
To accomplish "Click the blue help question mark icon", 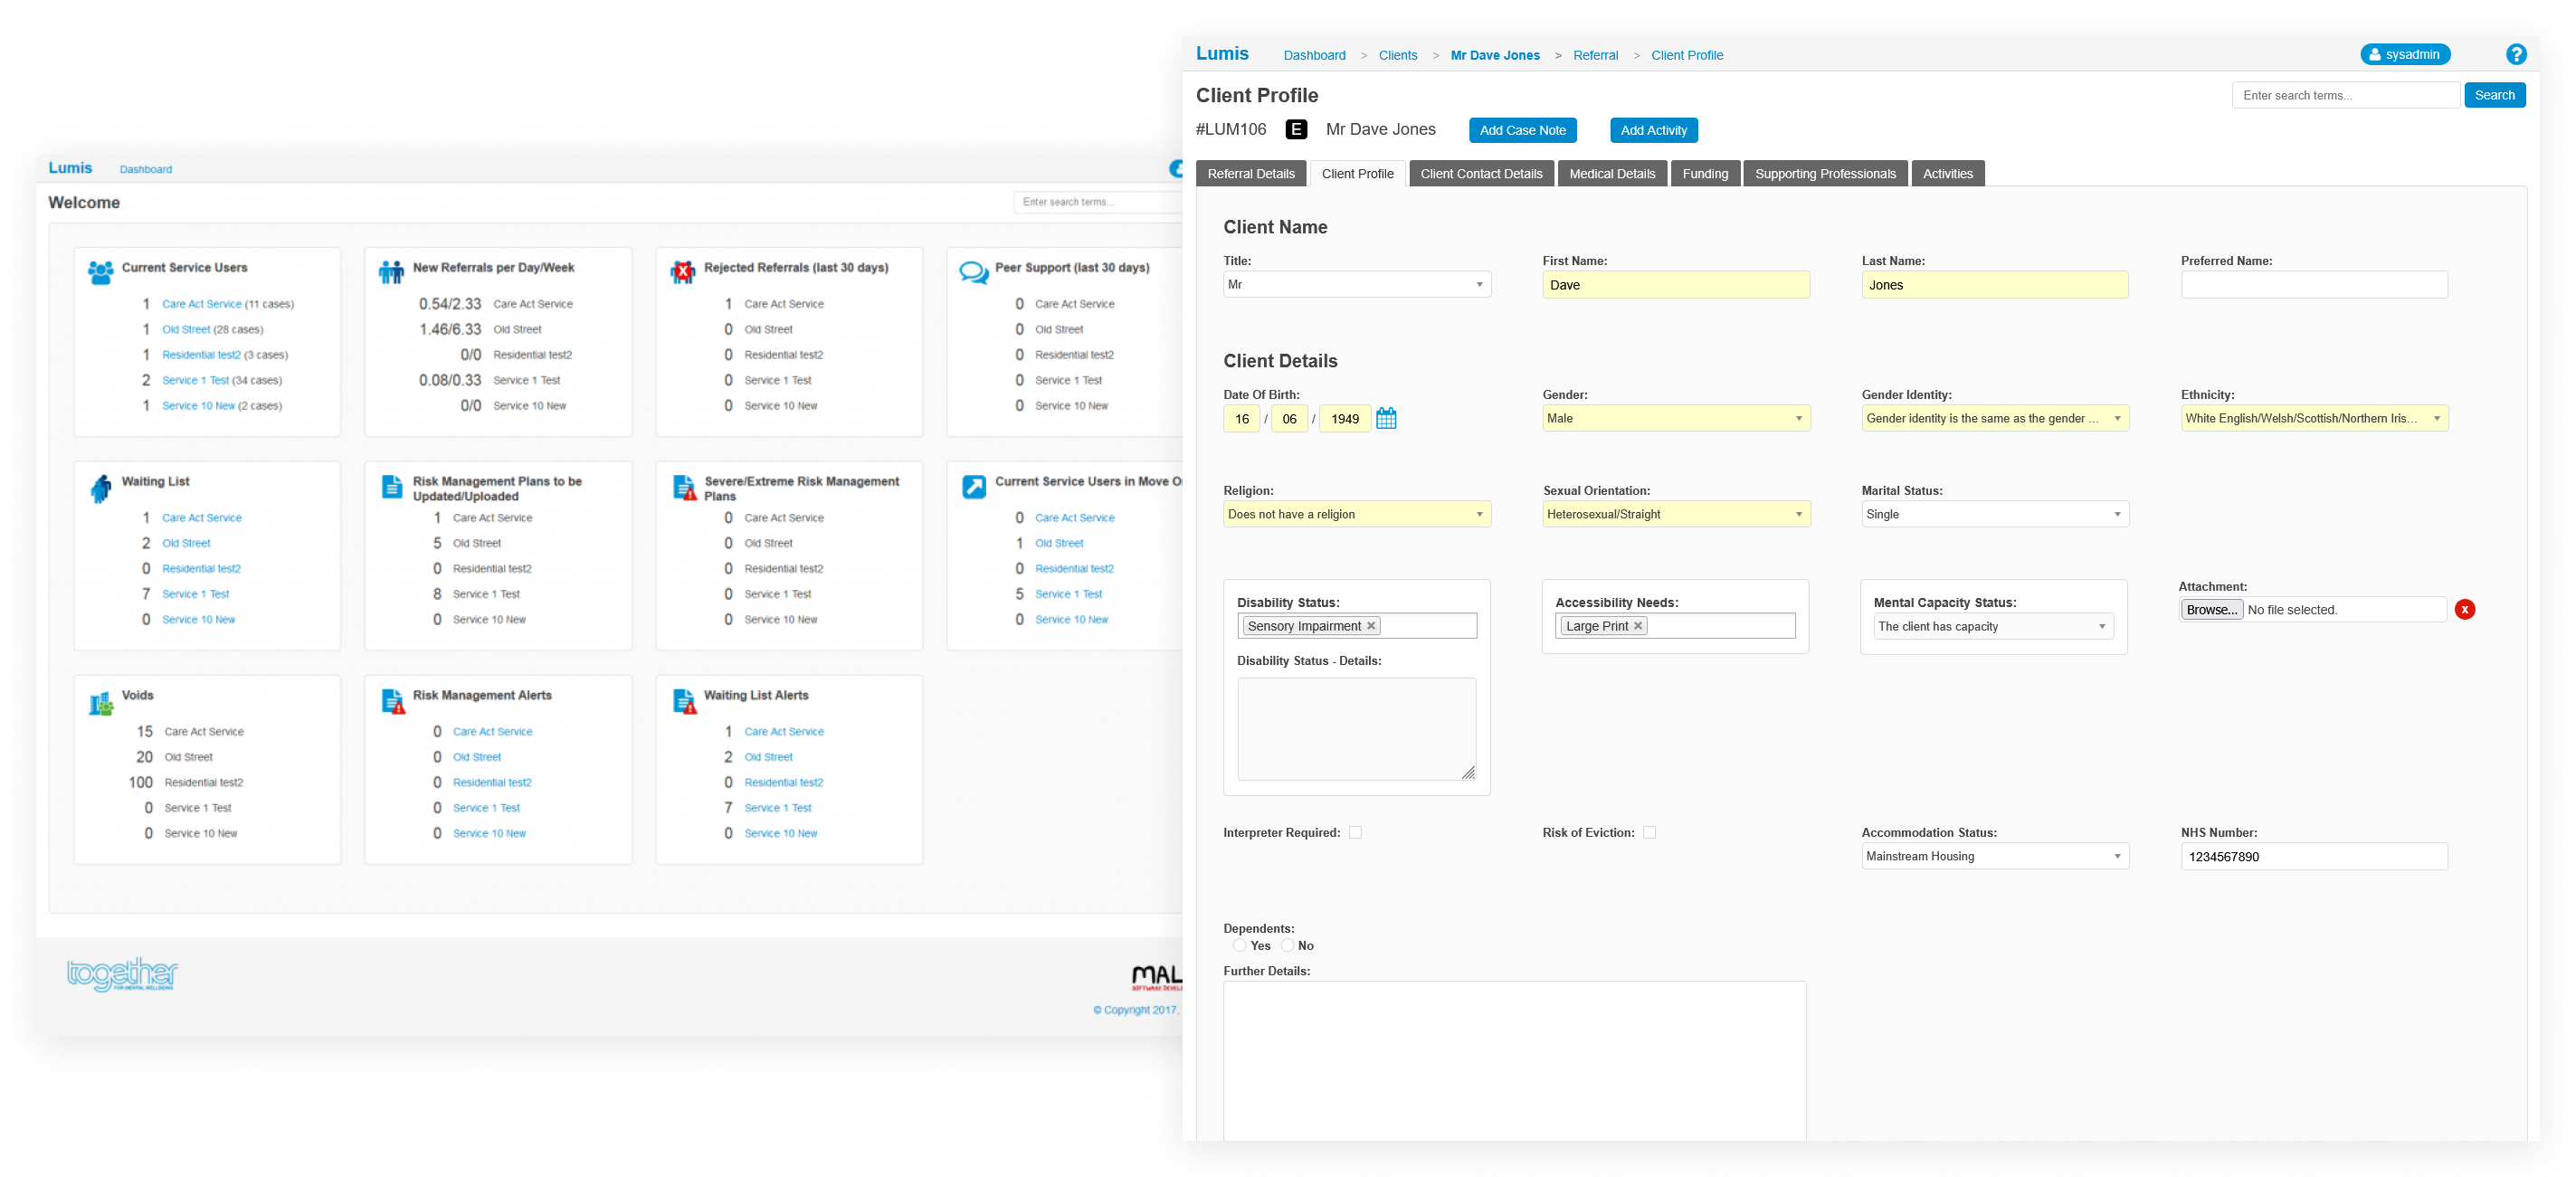I will pos(2516,55).
